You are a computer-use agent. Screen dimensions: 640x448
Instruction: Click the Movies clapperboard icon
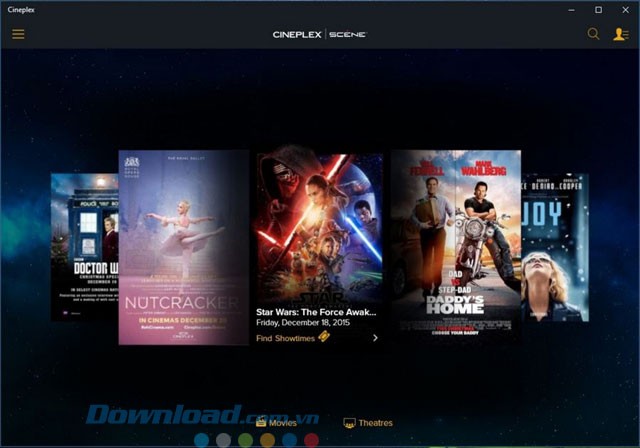coord(261,422)
